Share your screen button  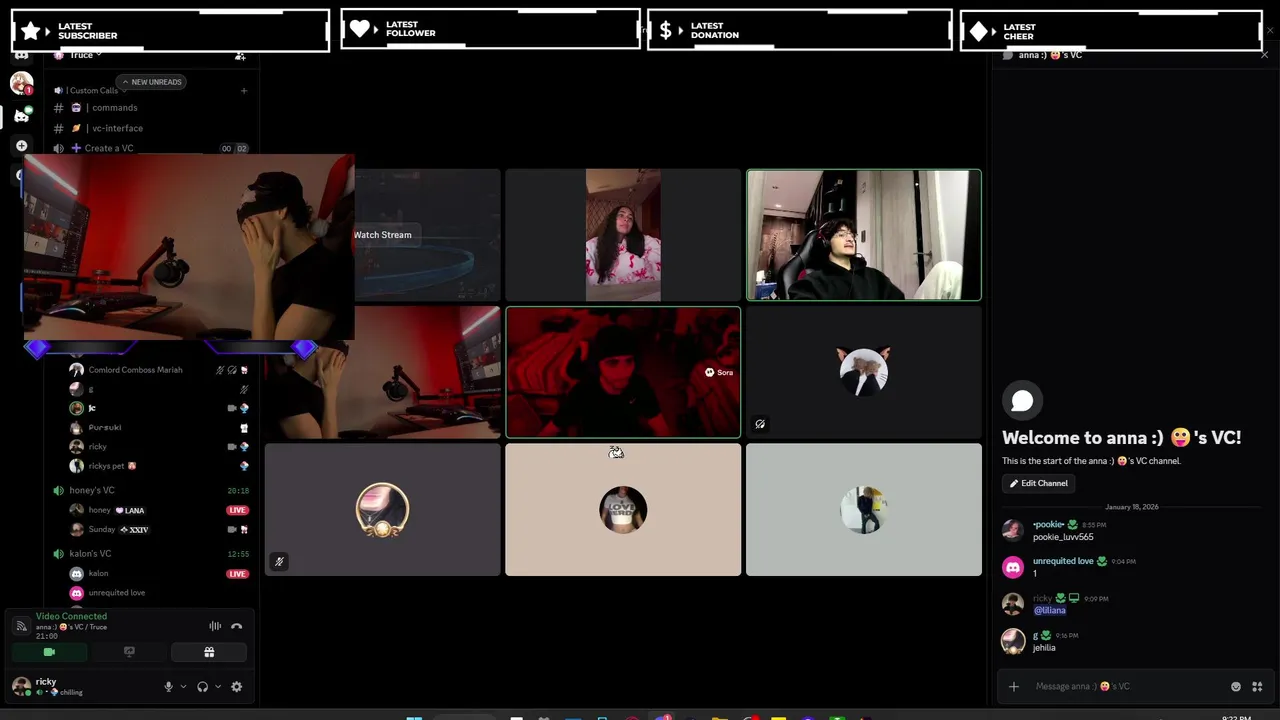(129, 652)
